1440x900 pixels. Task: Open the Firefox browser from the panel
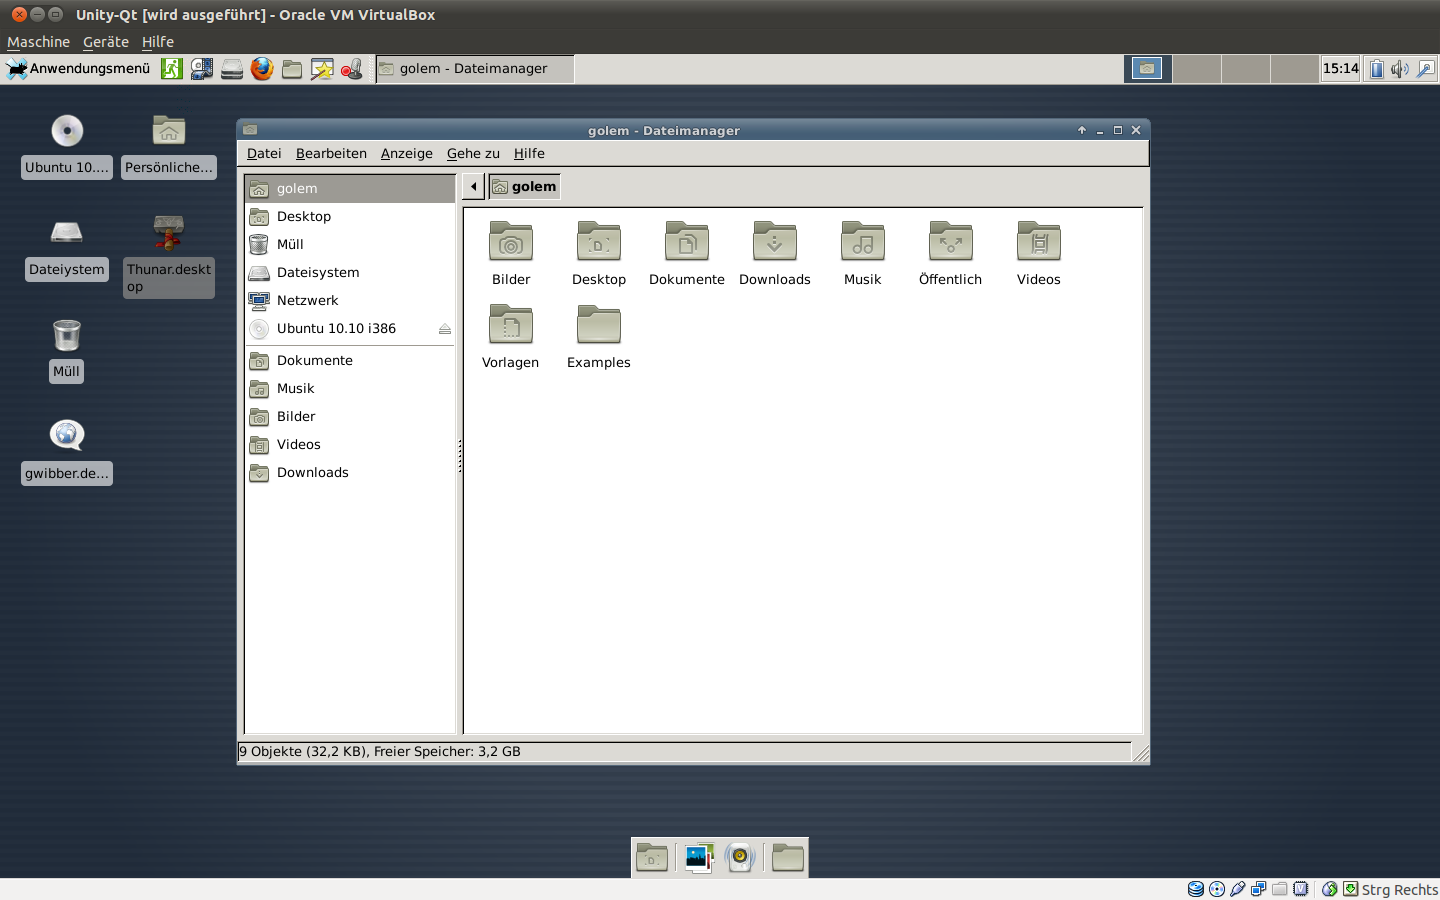click(262, 69)
